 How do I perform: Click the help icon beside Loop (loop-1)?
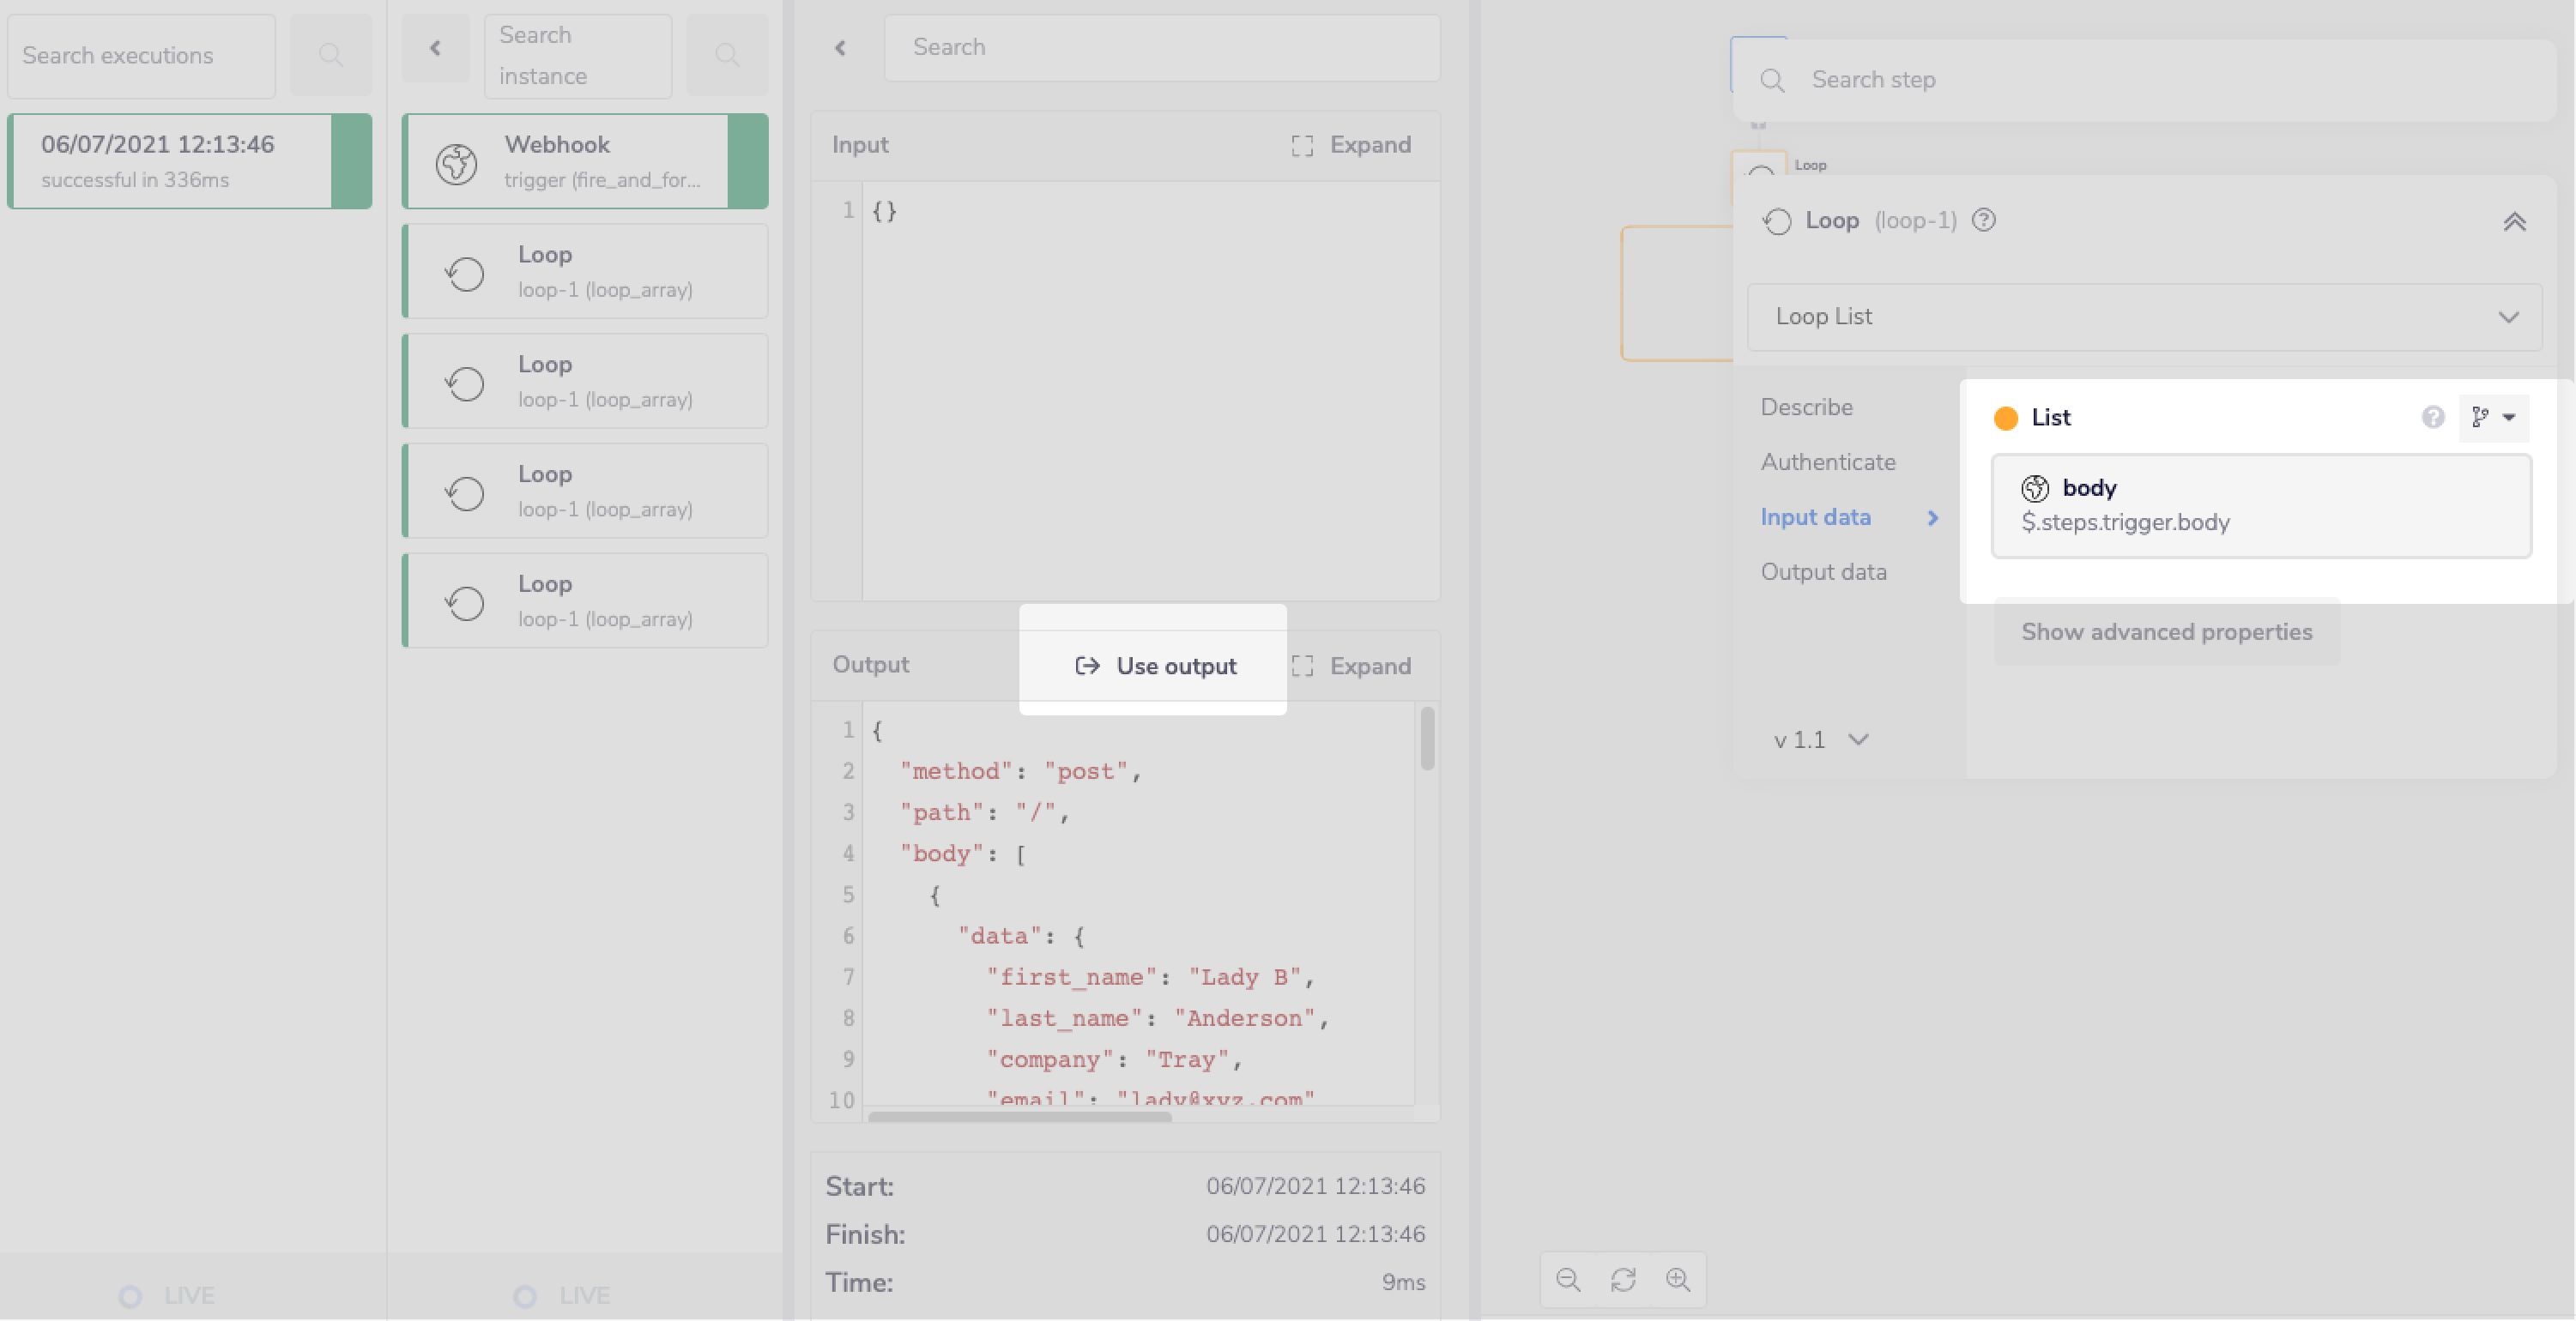click(1984, 221)
